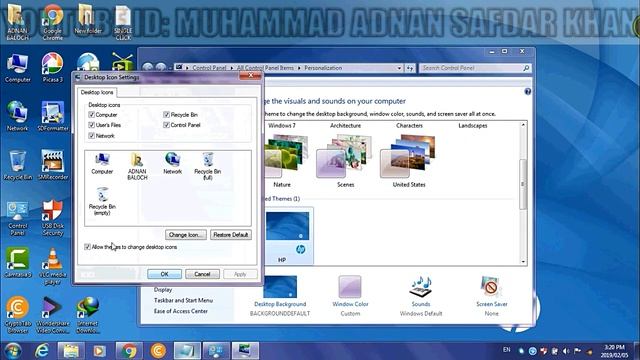This screenshot has width=640, height=360.
Task: Click the USB Disk Security desktop shortcut
Action: [x=53, y=218]
